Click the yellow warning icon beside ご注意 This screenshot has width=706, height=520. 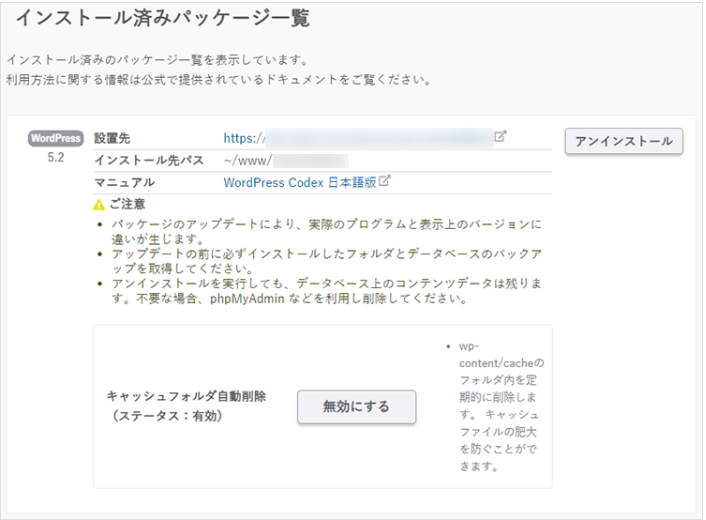click(x=99, y=205)
